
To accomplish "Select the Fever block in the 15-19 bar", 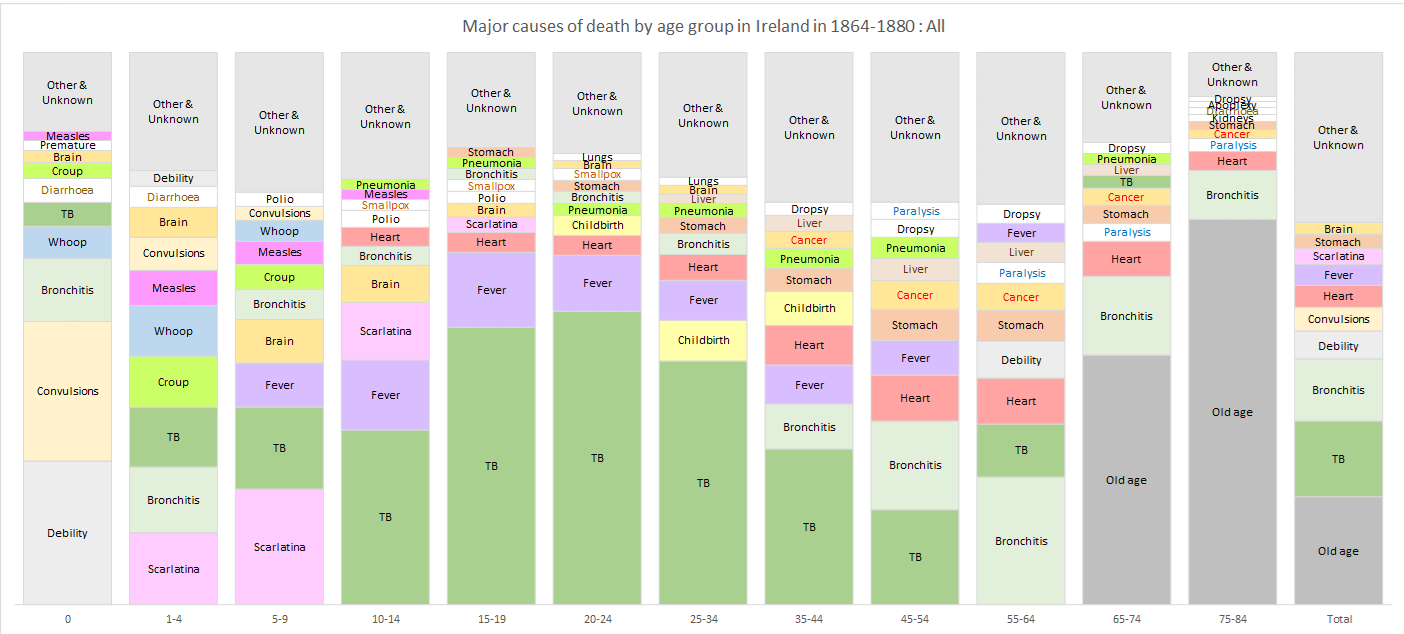I will [490, 288].
